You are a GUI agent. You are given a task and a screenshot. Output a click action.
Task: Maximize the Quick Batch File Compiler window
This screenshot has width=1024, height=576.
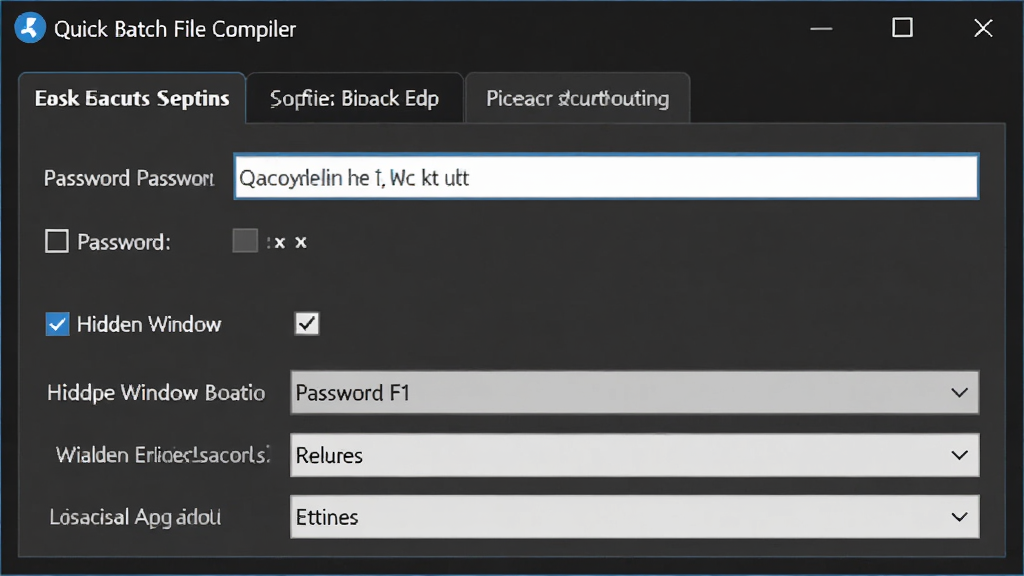[903, 28]
